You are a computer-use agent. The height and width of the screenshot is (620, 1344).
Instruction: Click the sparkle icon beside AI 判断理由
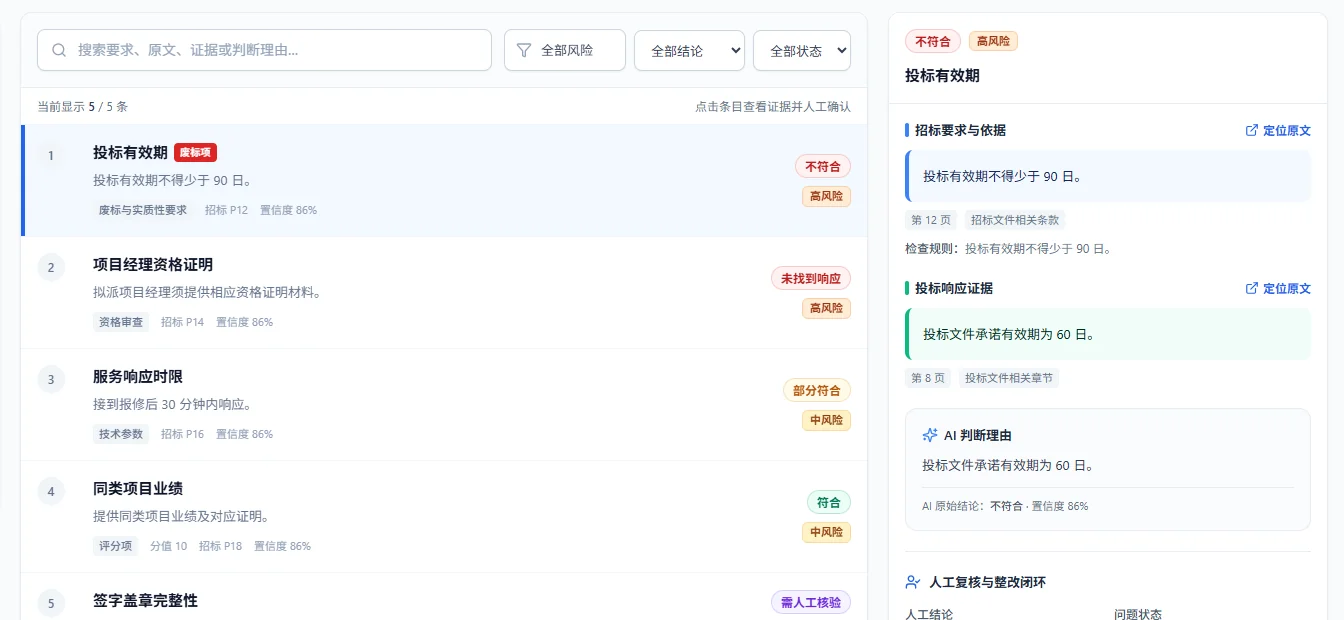tap(929, 436)
